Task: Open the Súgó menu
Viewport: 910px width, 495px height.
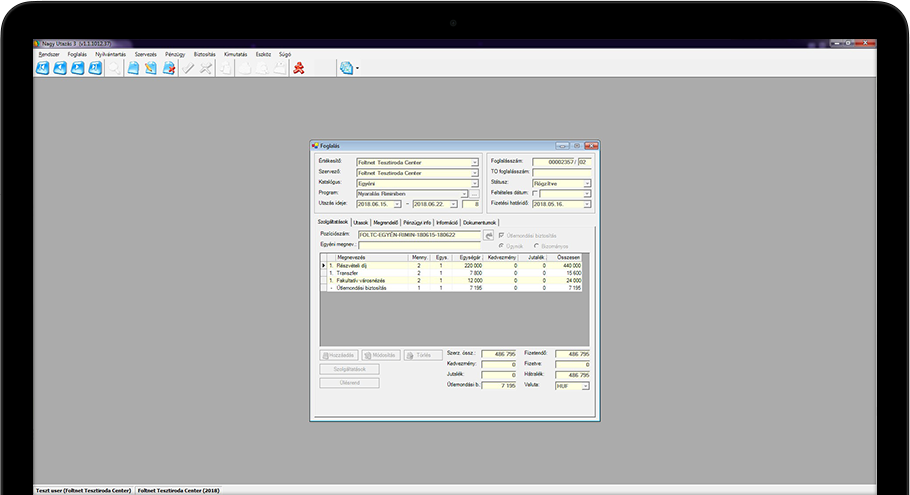Action: 285,54
